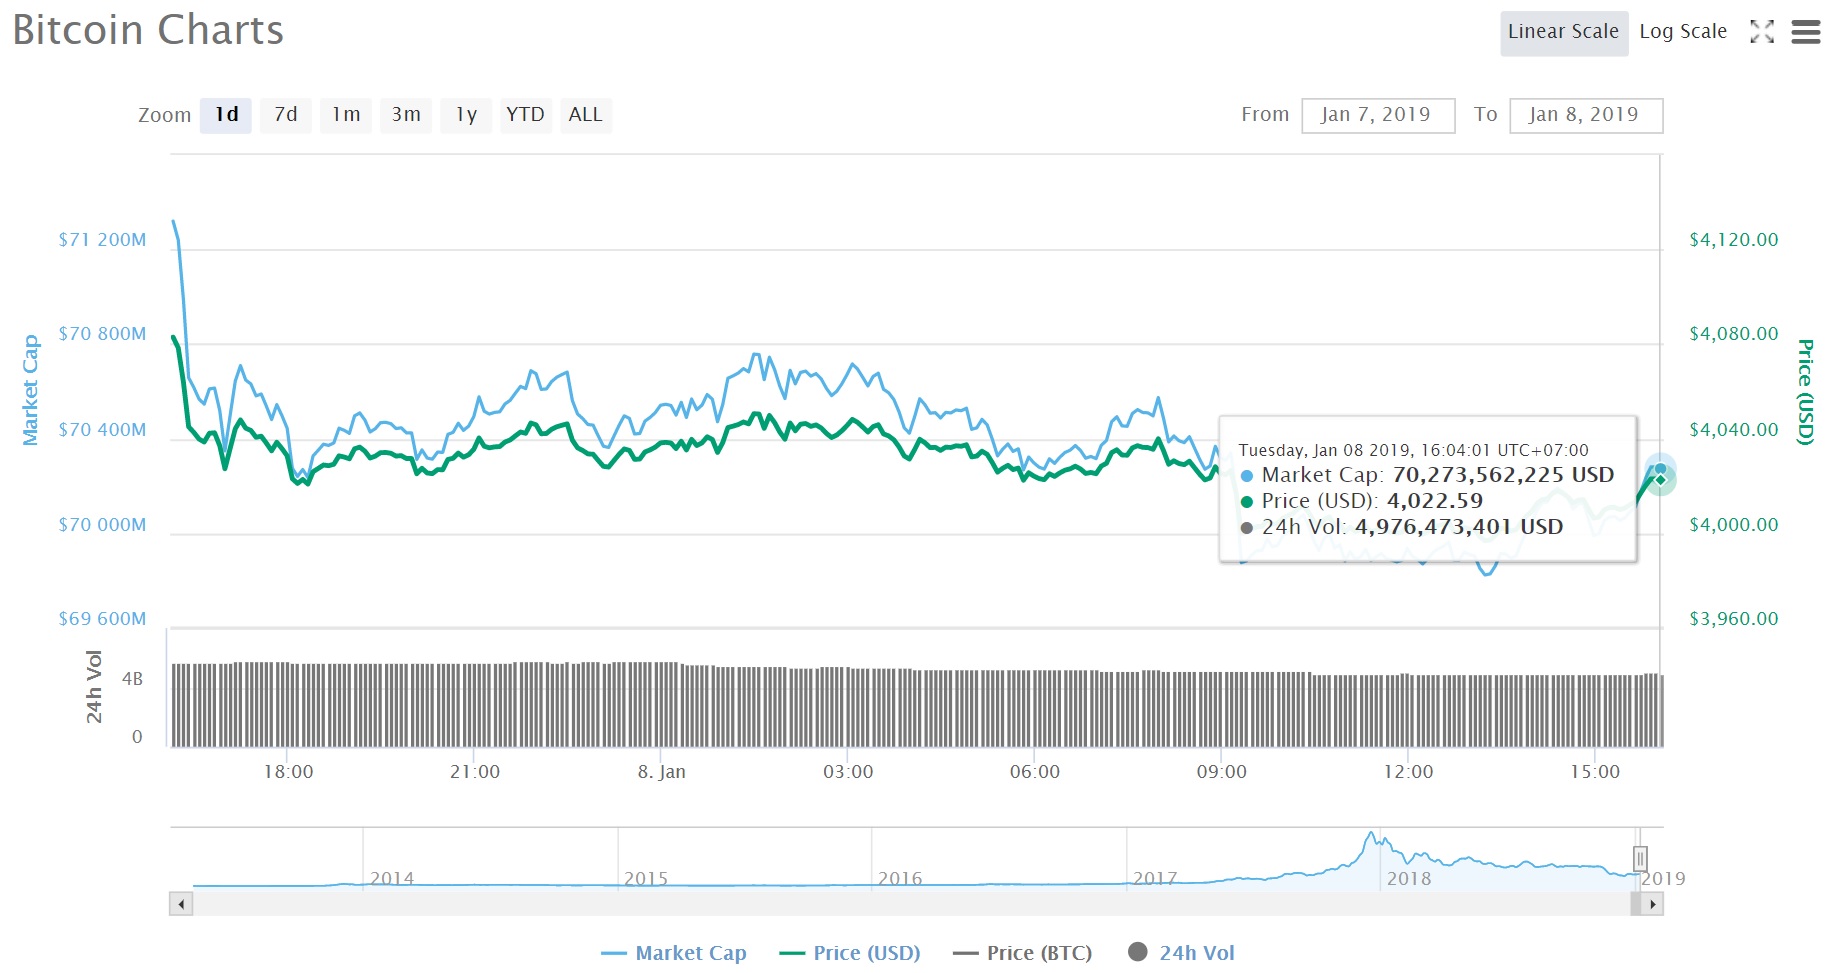Click the navigator timeline at 2015
The height and width of the screenshot is (973, 1848).
(x=646, y=879)
